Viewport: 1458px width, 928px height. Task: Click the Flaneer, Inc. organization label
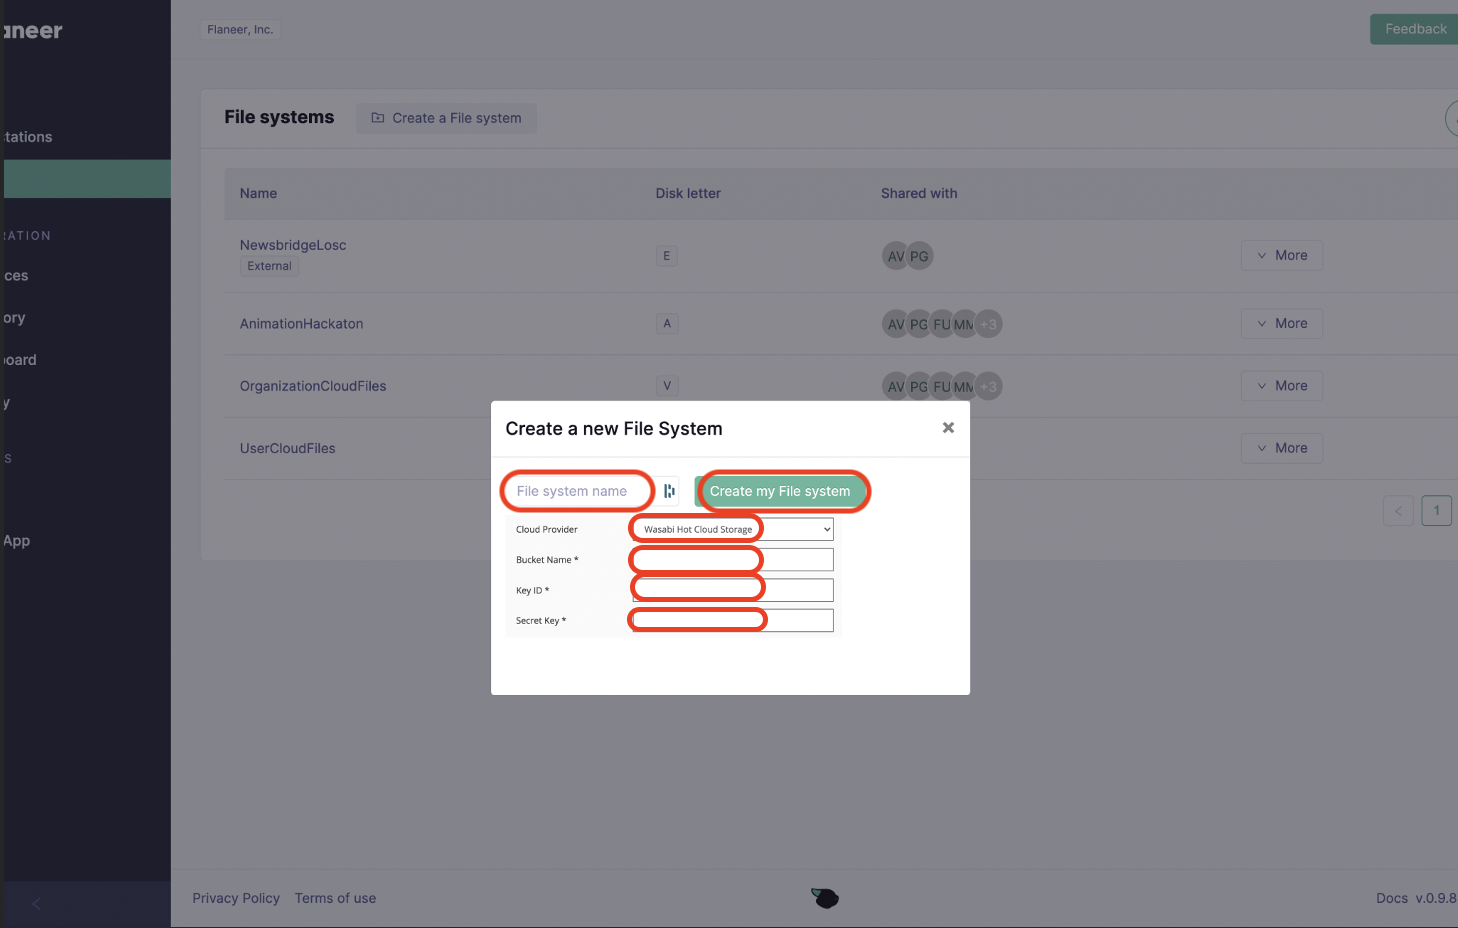point(240,30)
